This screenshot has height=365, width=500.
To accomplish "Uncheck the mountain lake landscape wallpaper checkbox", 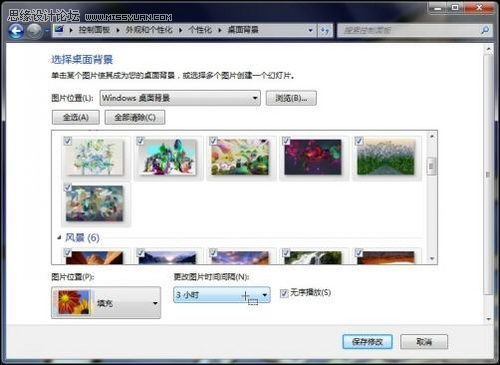I will coord(140,253).
